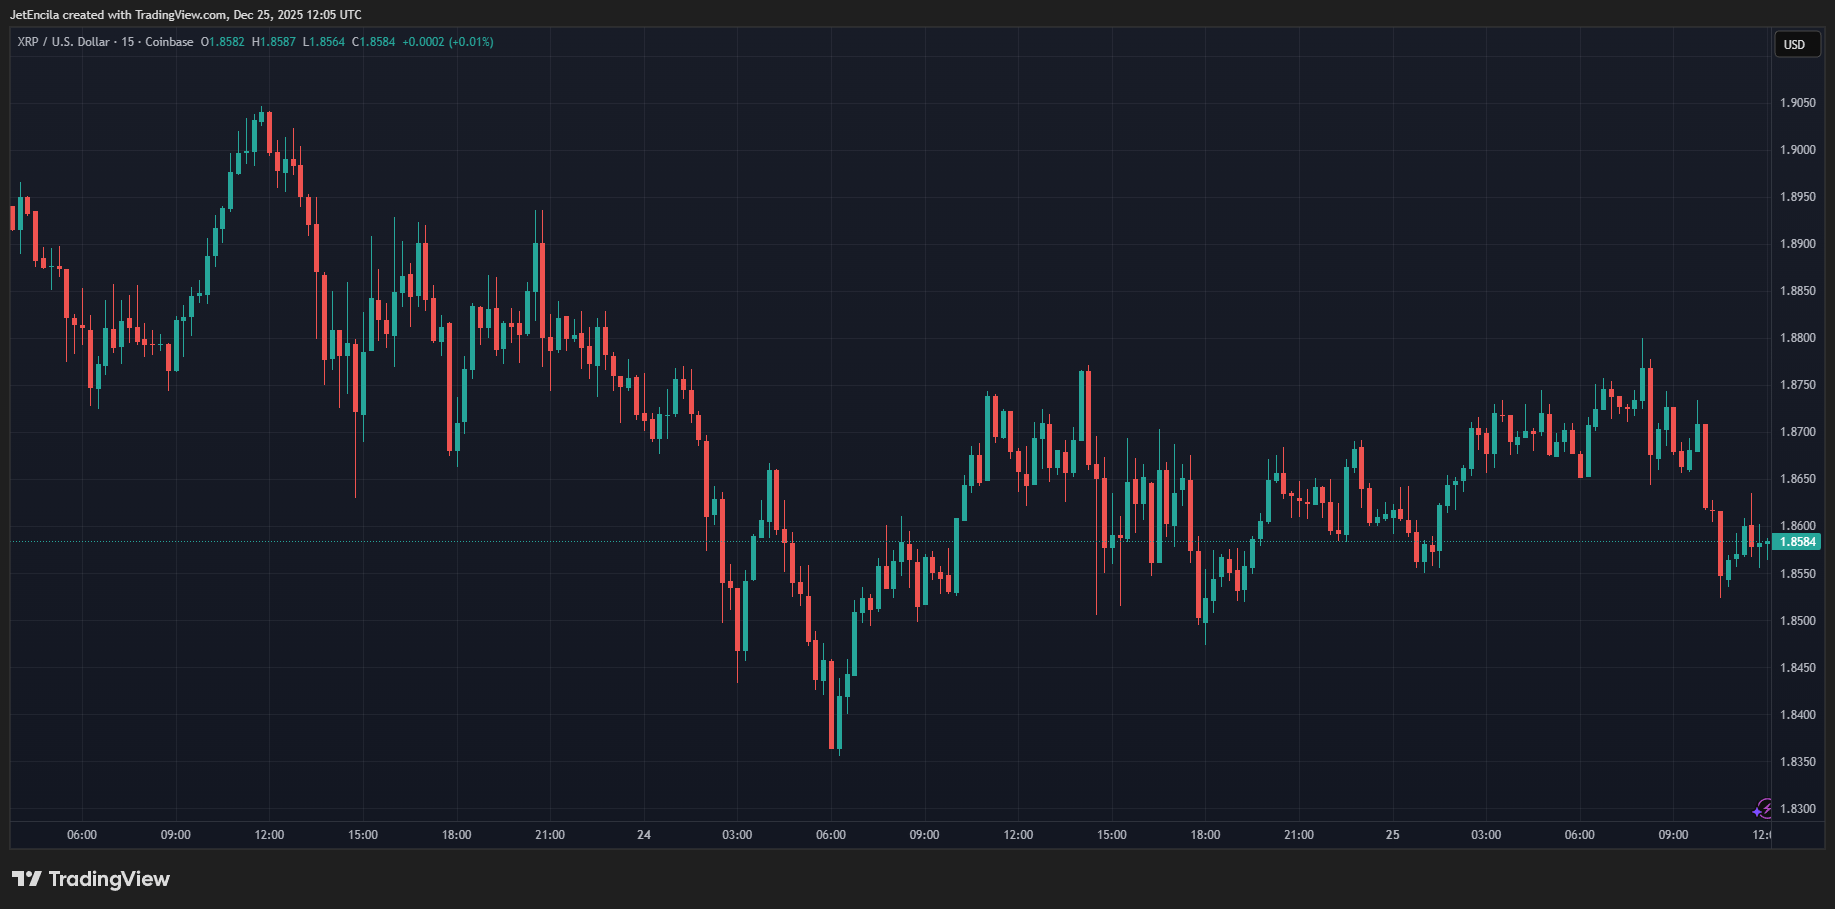Click the highlighted current price tag 1.8584

[x=1798, y=542]
